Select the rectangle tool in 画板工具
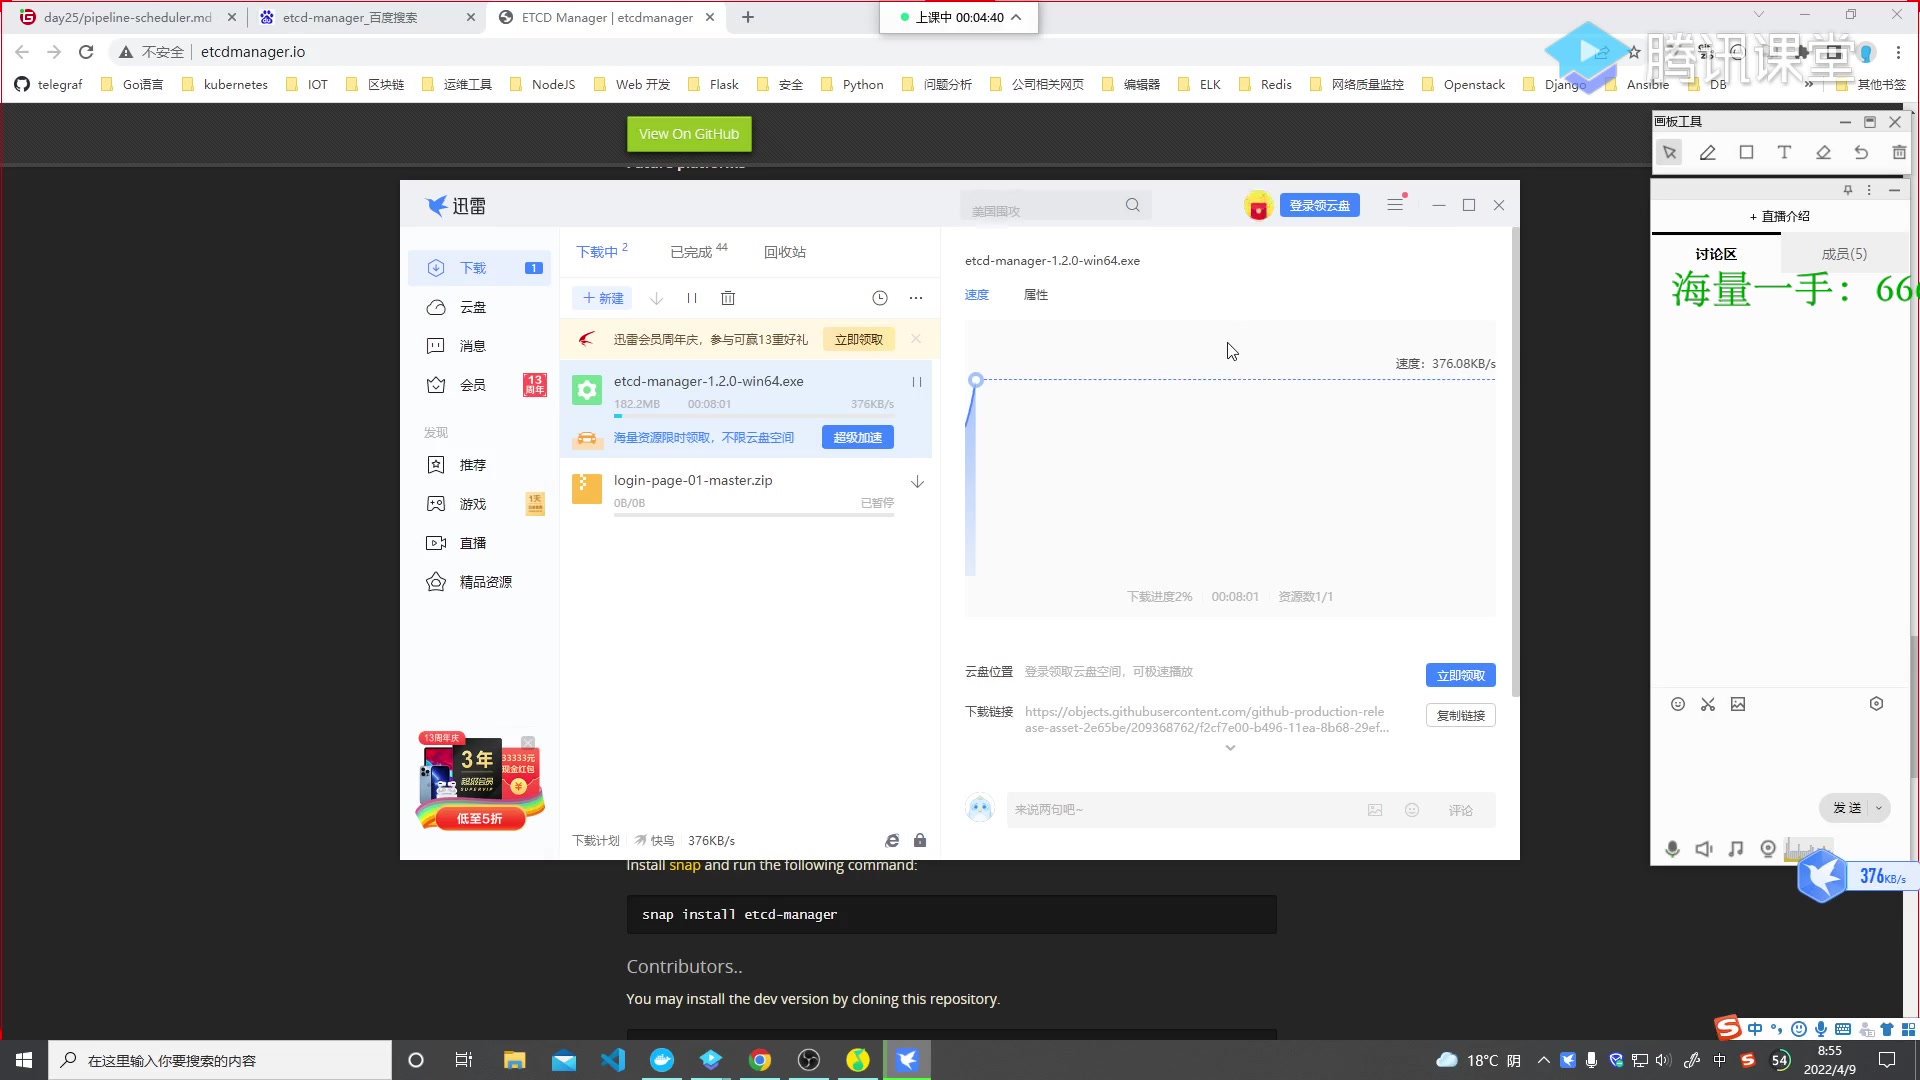Image resolution: width=1920 pixels, height=1080 pixels. point(1746,153)
